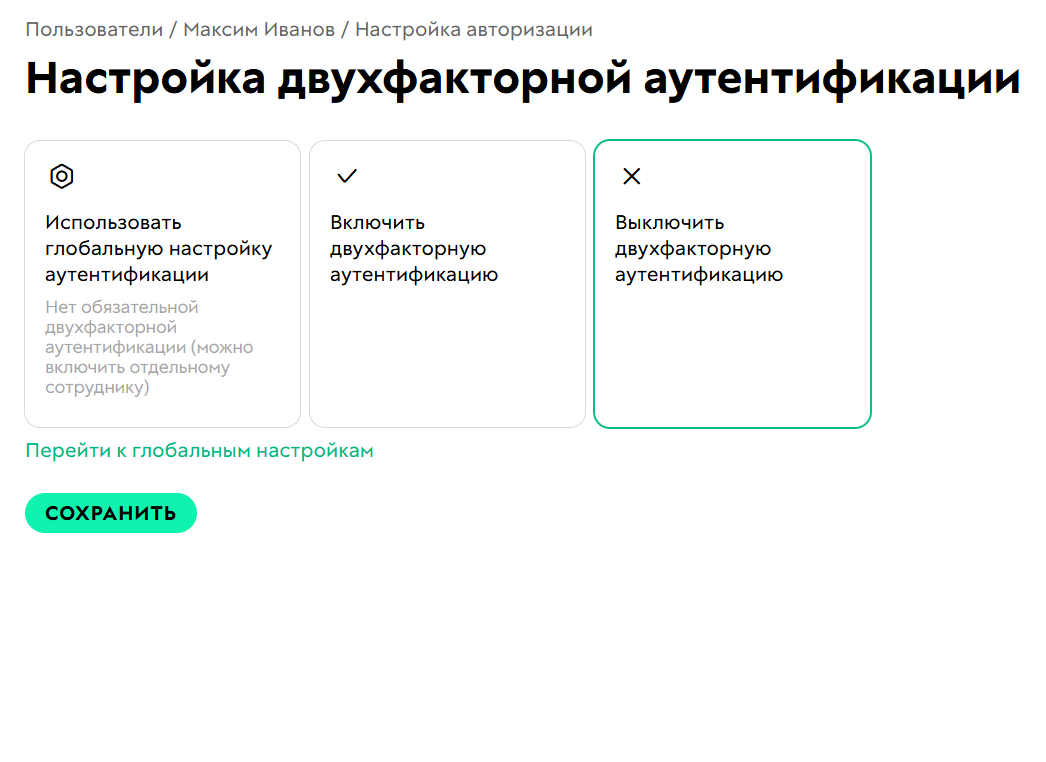Click the icon above 'Включить двухфакторную аутентификацию'
Viewport: 1046px width, 762px height.
pyautogui.click(x=347, y=175)
